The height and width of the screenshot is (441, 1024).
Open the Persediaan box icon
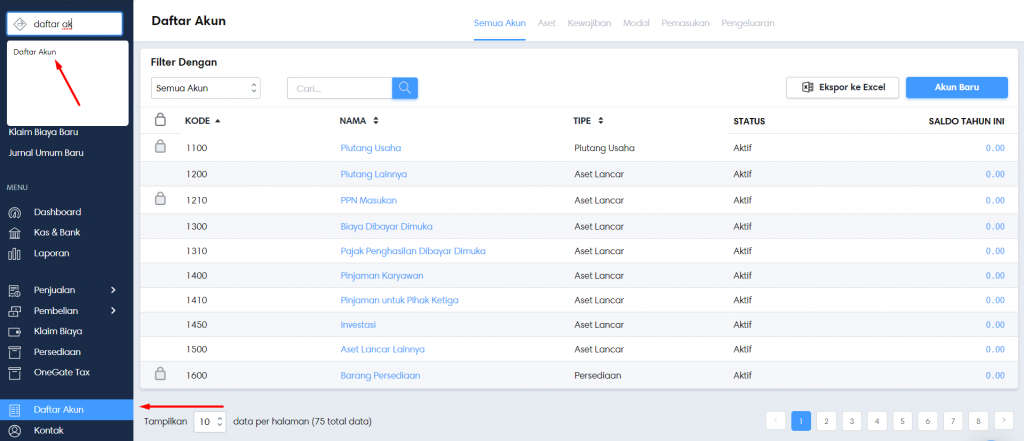[x=14, y=352]
